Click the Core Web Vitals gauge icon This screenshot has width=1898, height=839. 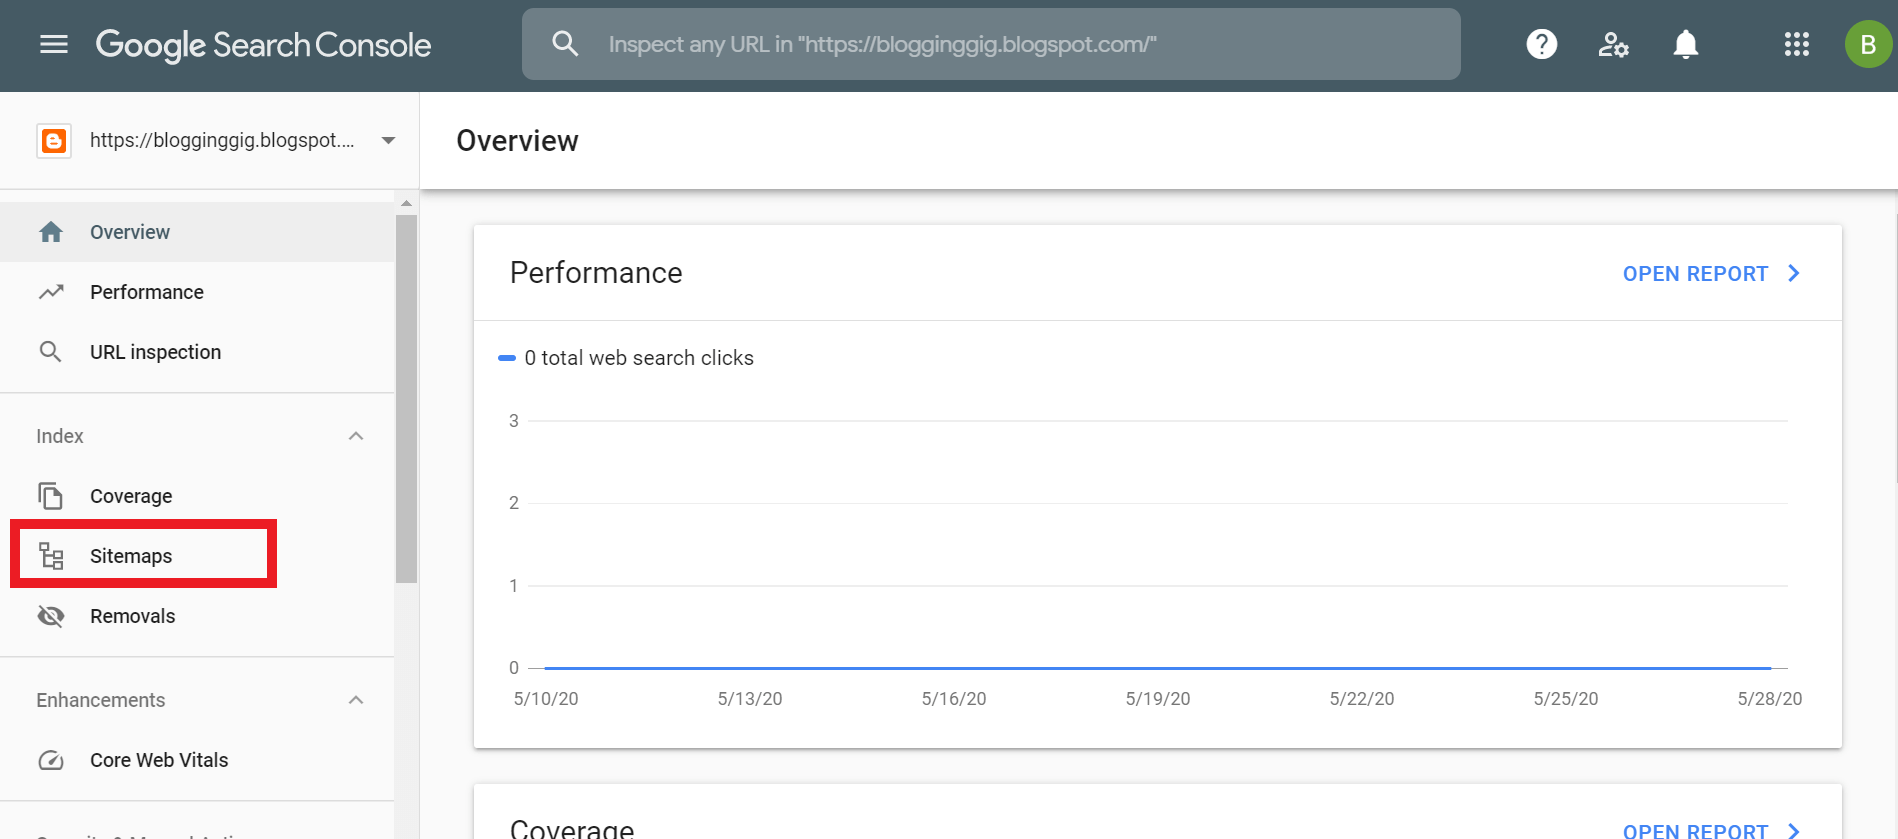(51, 760)
